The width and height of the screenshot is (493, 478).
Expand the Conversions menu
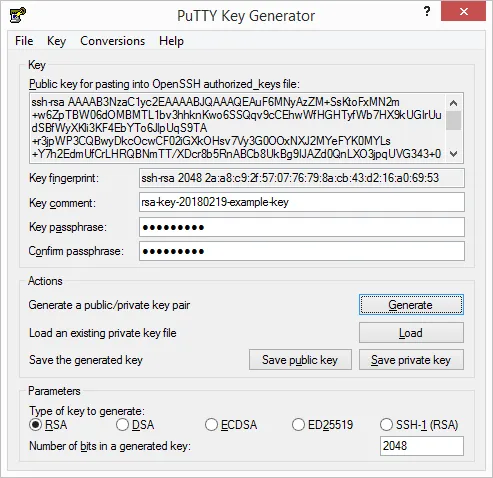coord(113,41)
